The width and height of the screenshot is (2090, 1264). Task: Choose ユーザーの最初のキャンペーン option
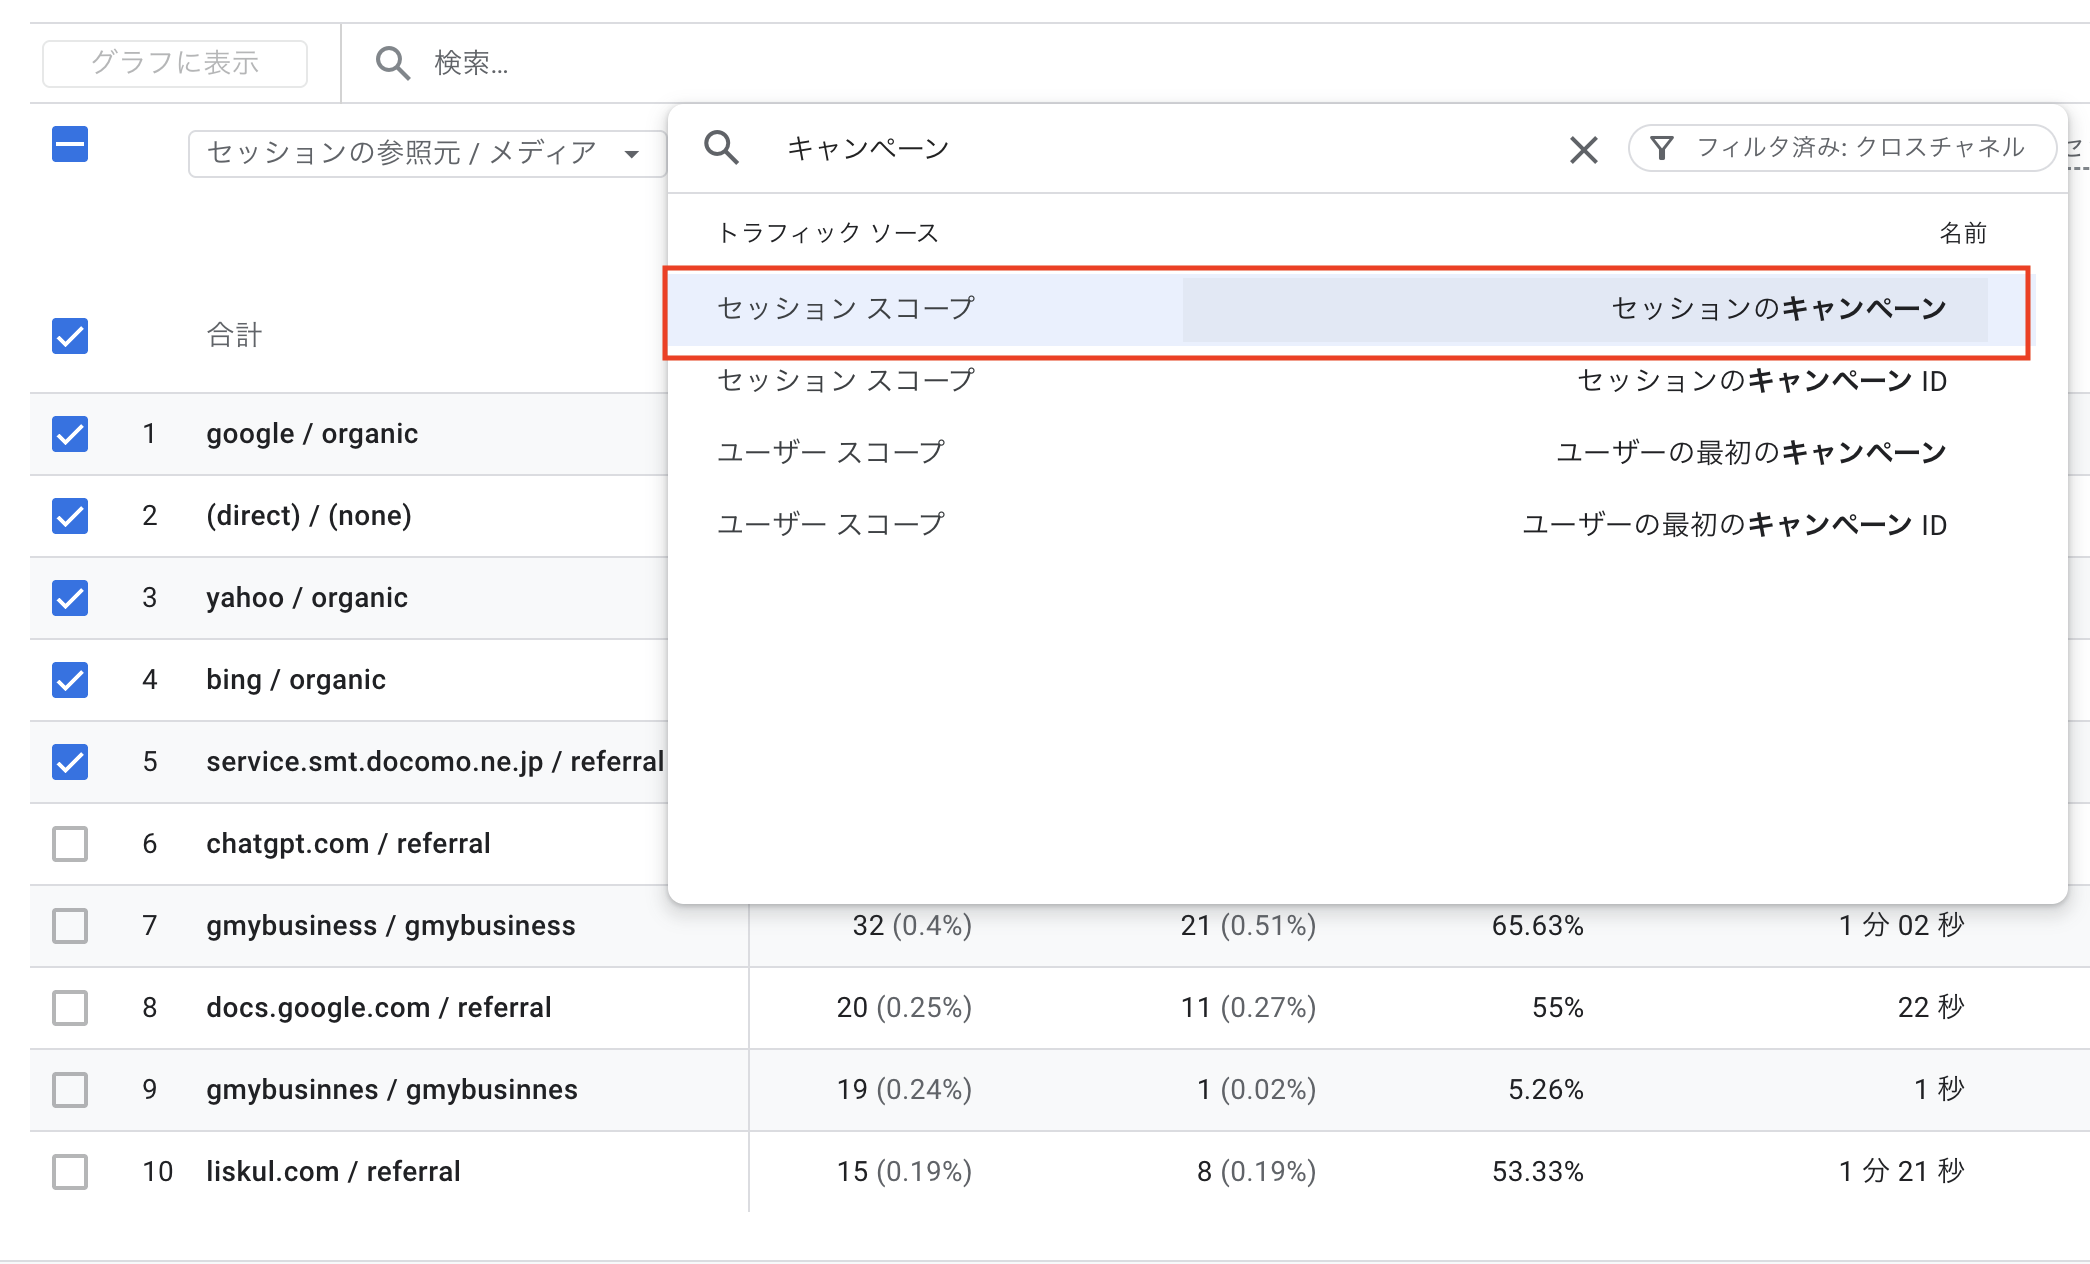pos(1750,453)
